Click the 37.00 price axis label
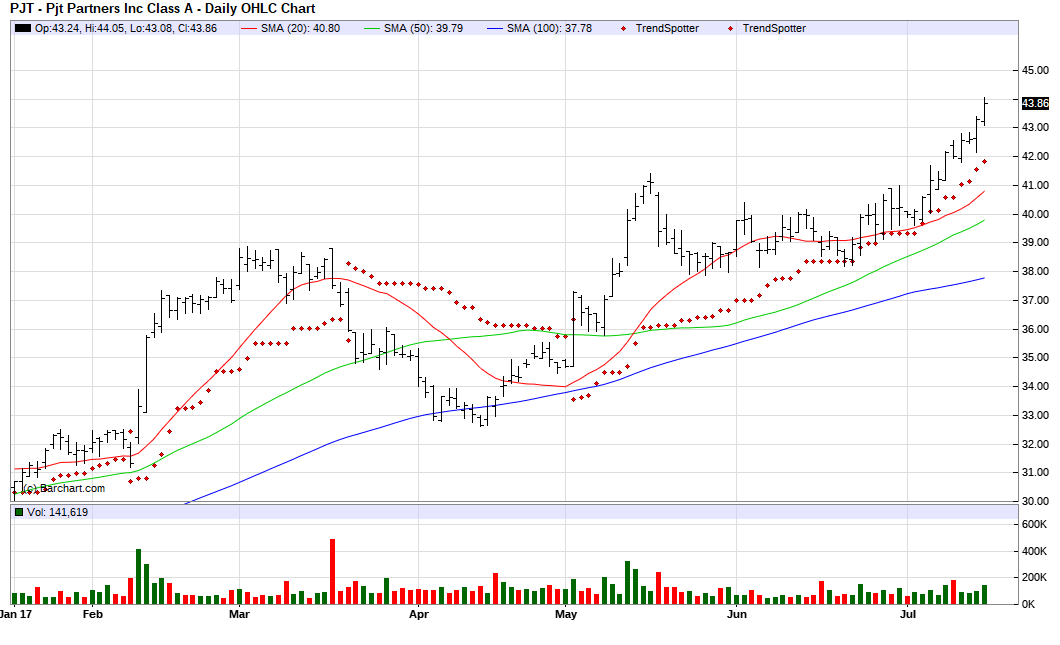 click(x=1035, y=300)
